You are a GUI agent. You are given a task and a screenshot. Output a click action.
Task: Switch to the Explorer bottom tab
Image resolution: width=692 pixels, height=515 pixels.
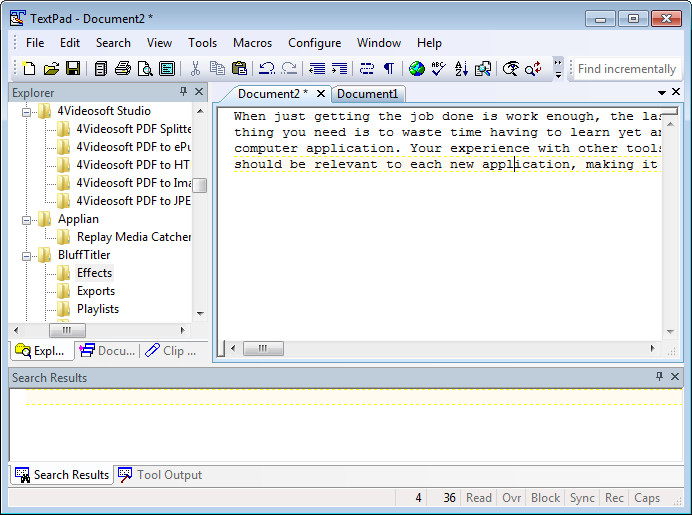point(41,351)
